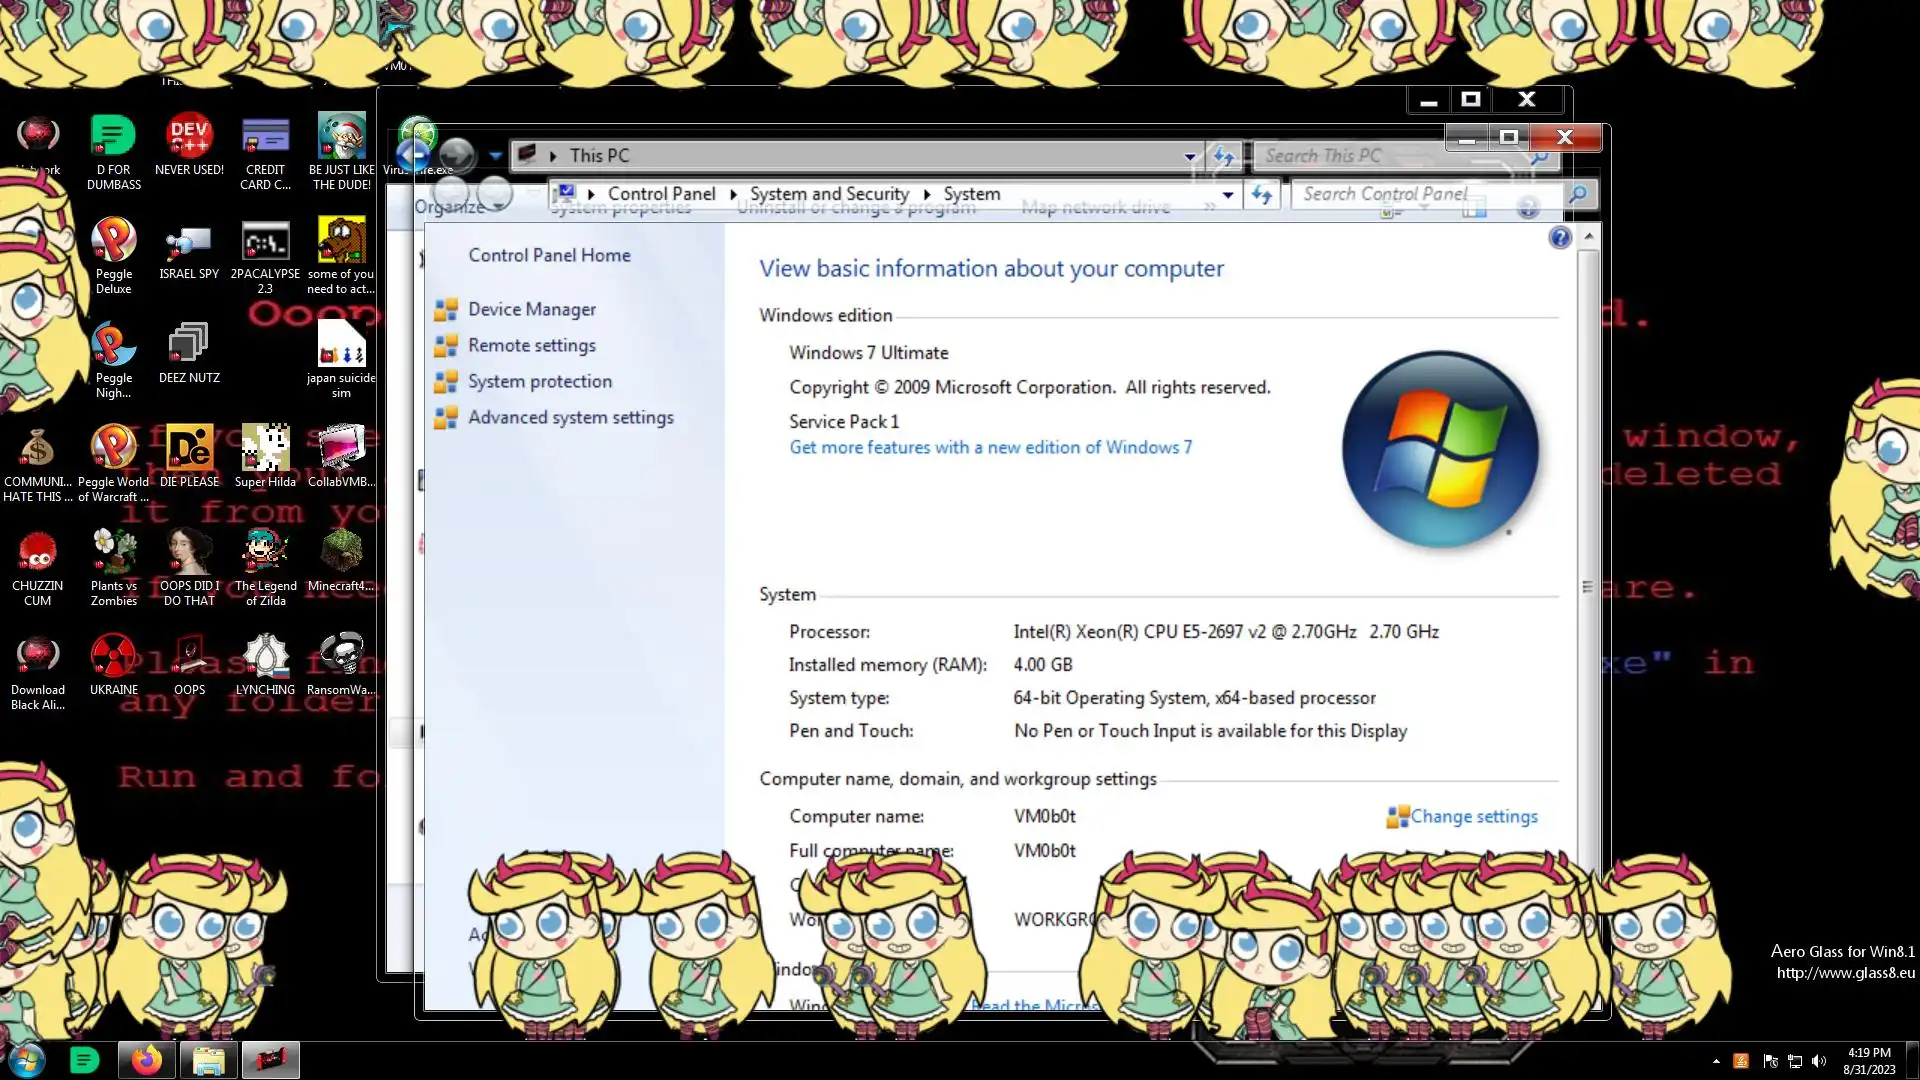Click the refresh button beside System address bar
The width and height of the screenshot is (1920, 1080).
(x=1262, y=195)
